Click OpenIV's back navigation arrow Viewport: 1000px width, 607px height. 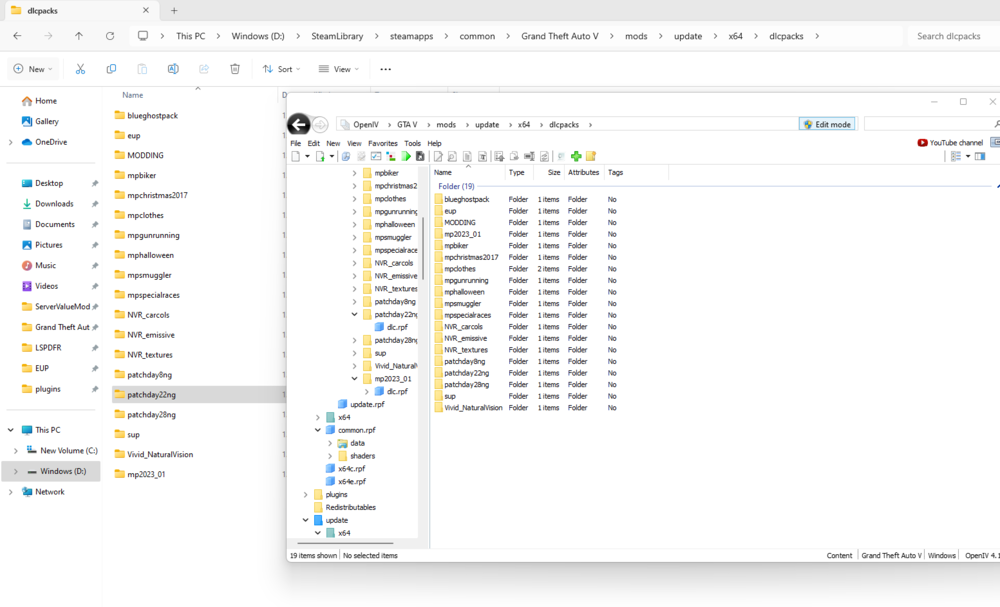coord(299,124)
